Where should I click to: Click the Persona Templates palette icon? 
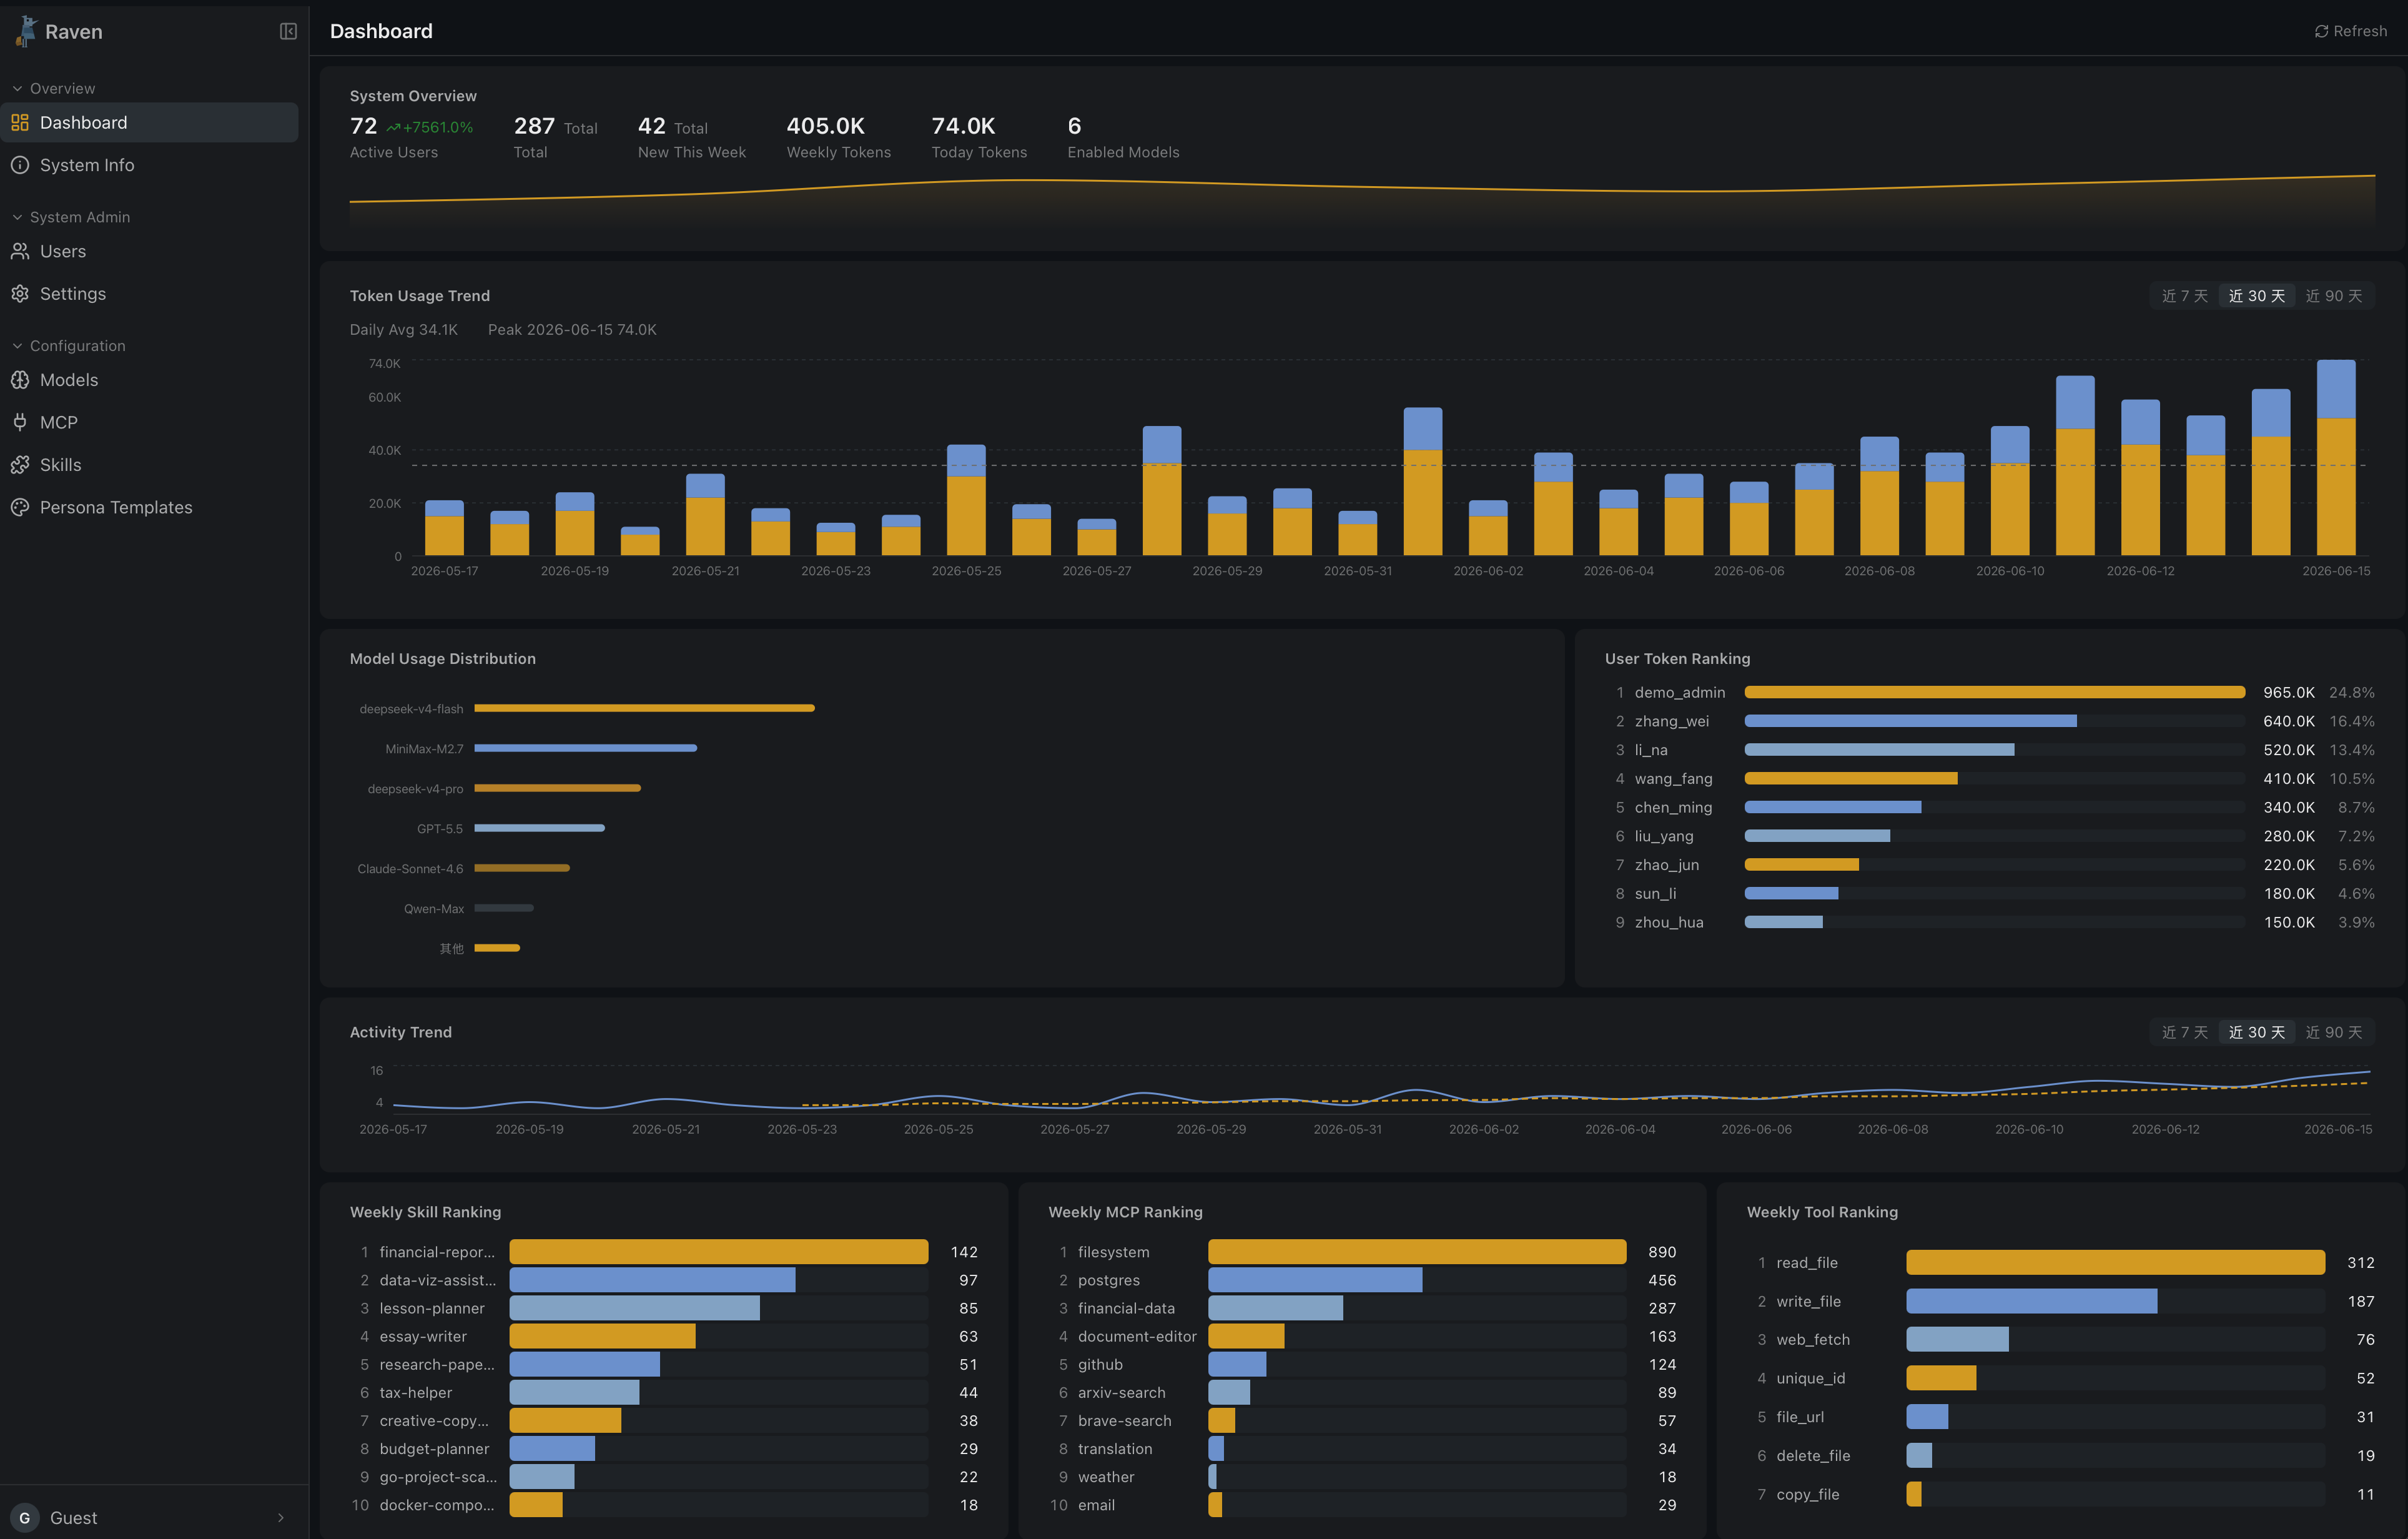20,507
